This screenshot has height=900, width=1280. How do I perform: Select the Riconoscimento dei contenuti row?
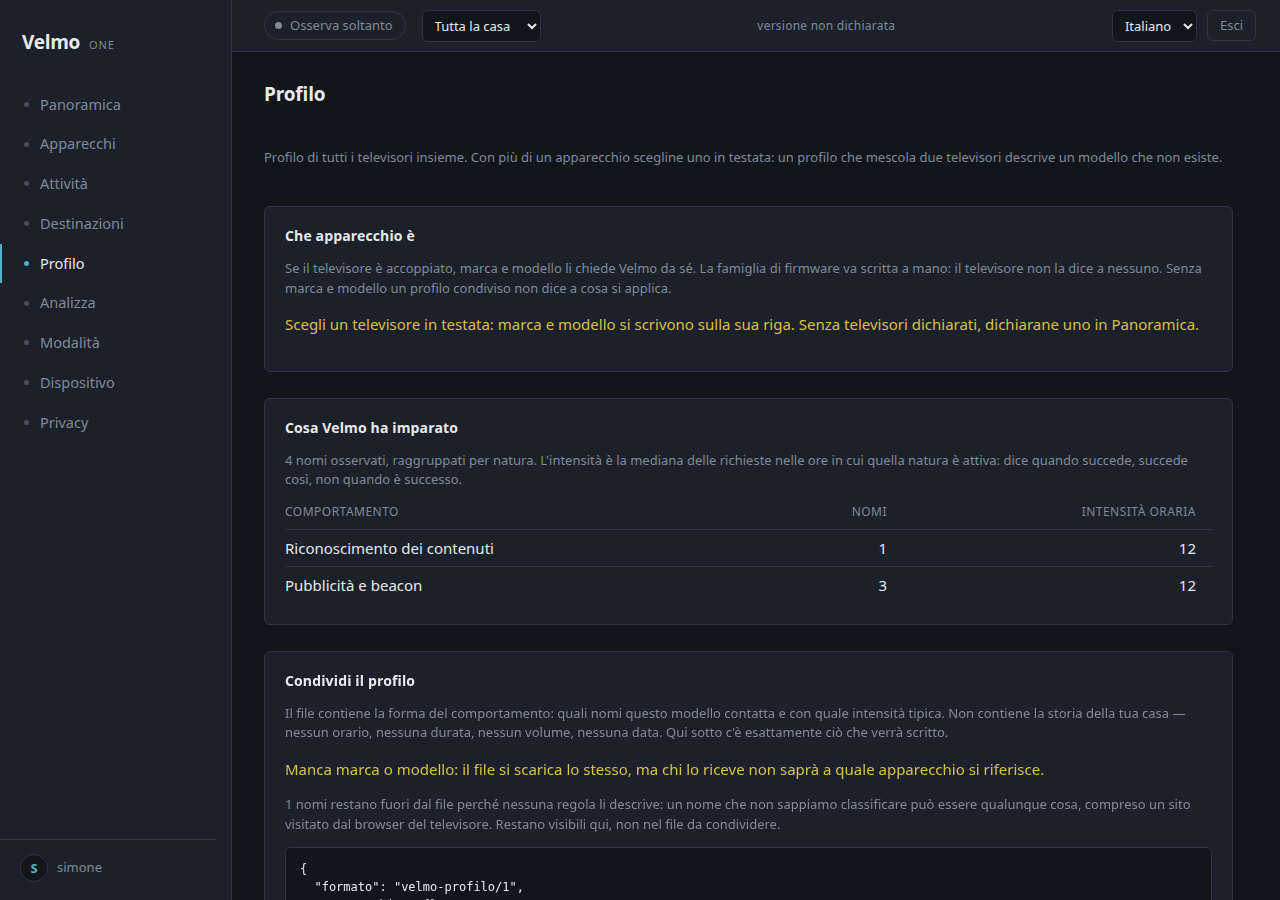(x=748, y=549)
